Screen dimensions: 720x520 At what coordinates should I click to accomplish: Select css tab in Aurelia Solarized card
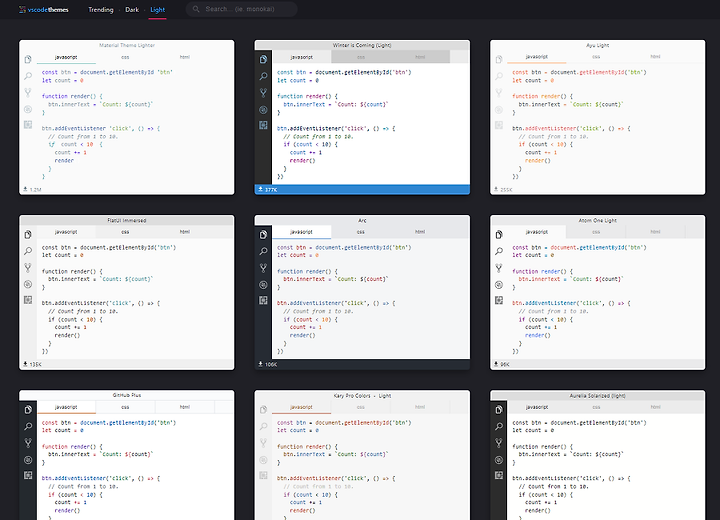pyautogui.click(x=596, y=407)
